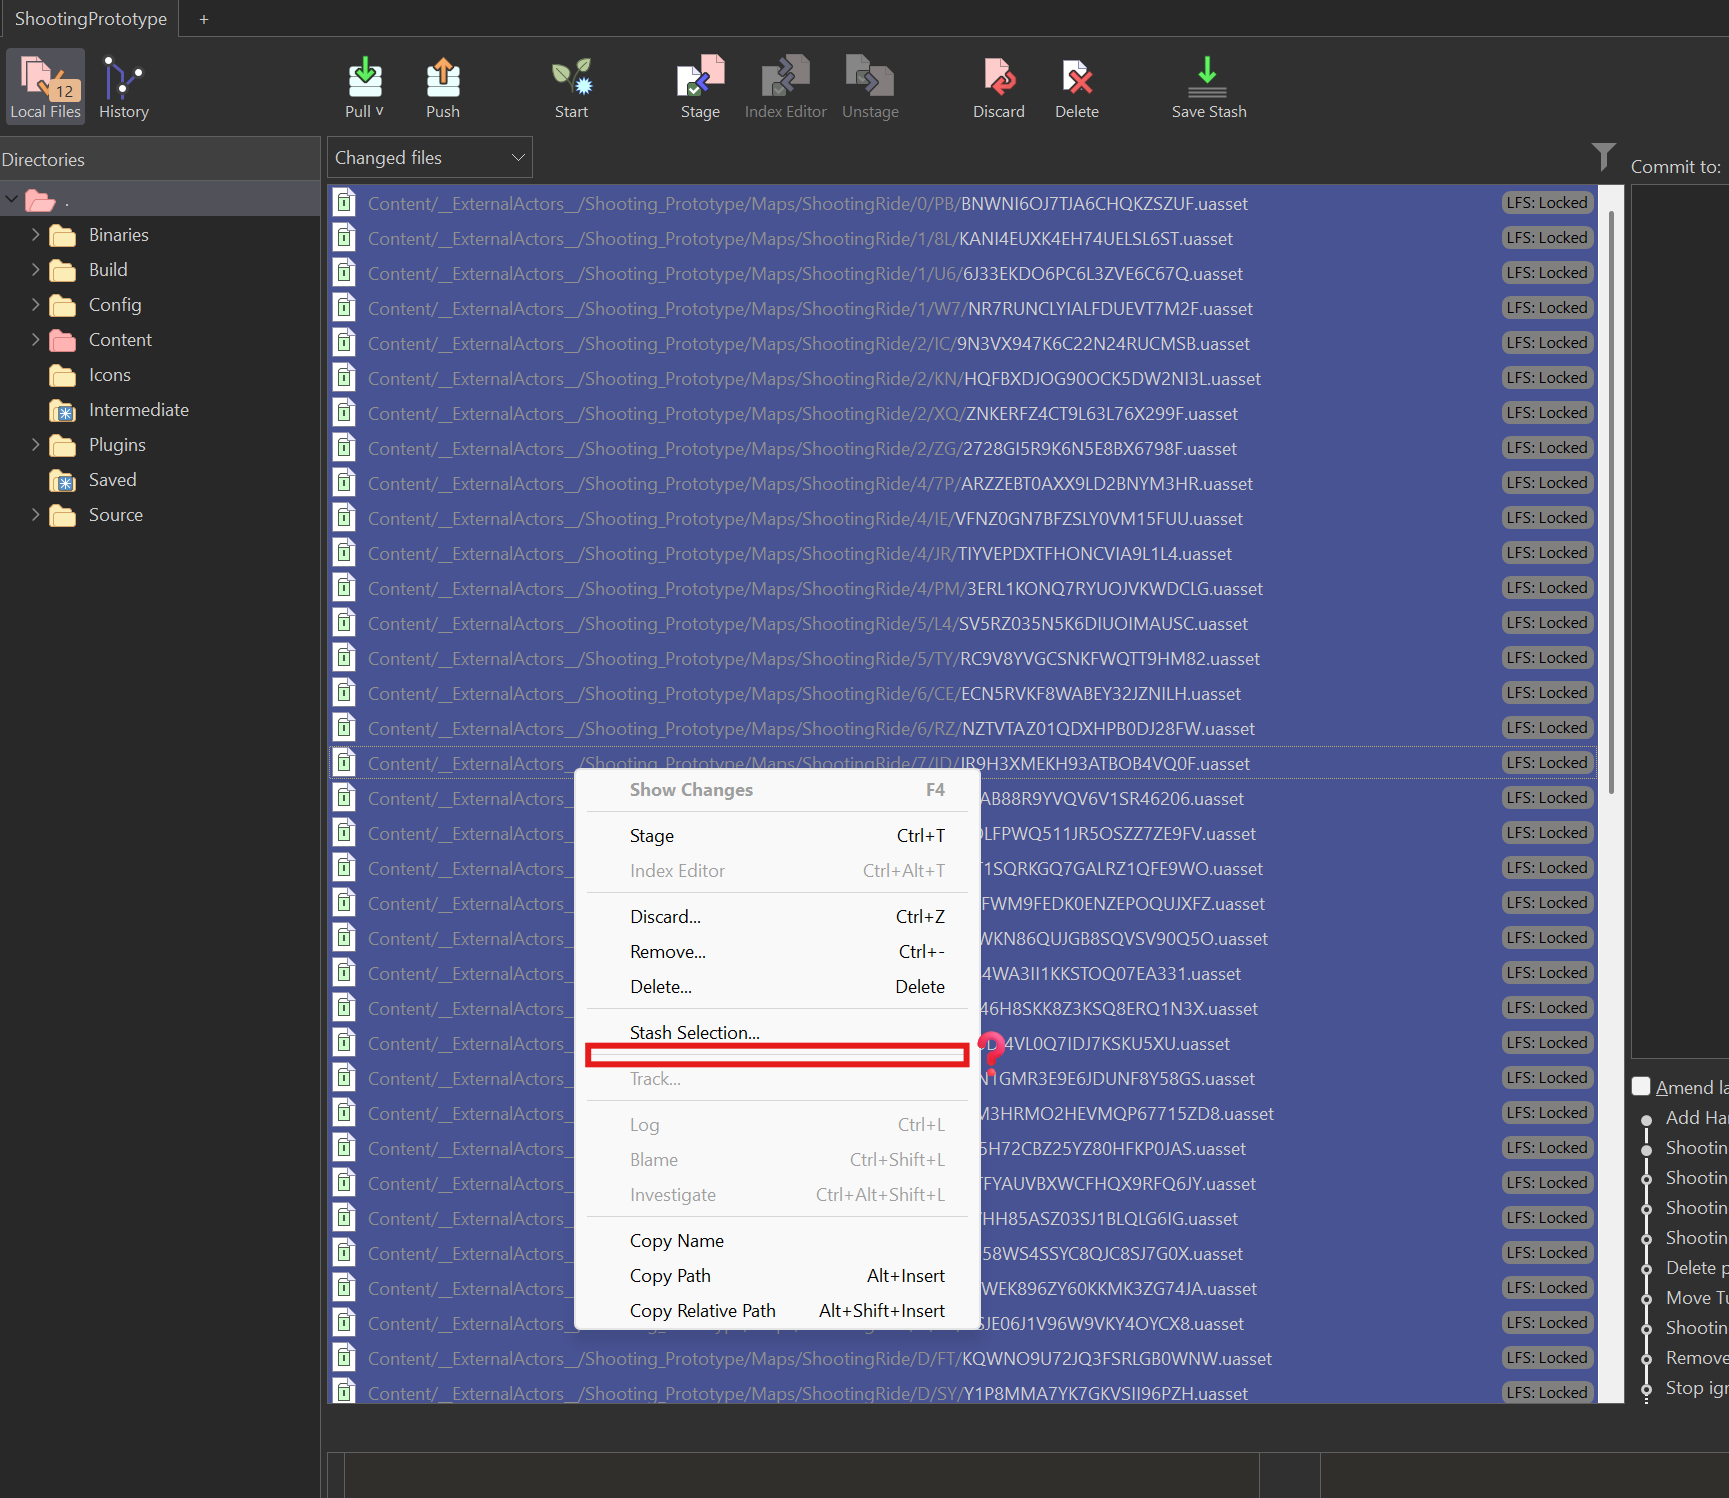
Task: Select the VFNZ0GN7BFZSLY0VM15FUU.uasset row
Action: pos(962,518)
